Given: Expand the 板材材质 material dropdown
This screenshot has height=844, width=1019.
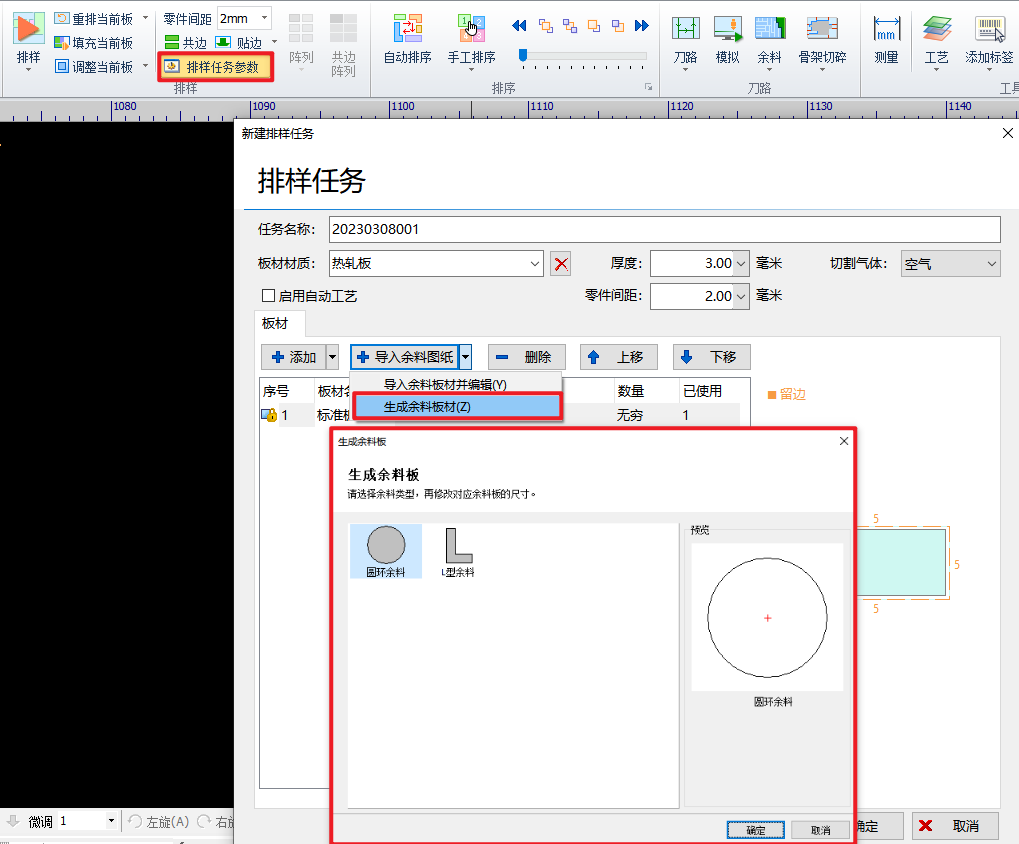Looking at the screenshot, I should (x=535, y=264).
